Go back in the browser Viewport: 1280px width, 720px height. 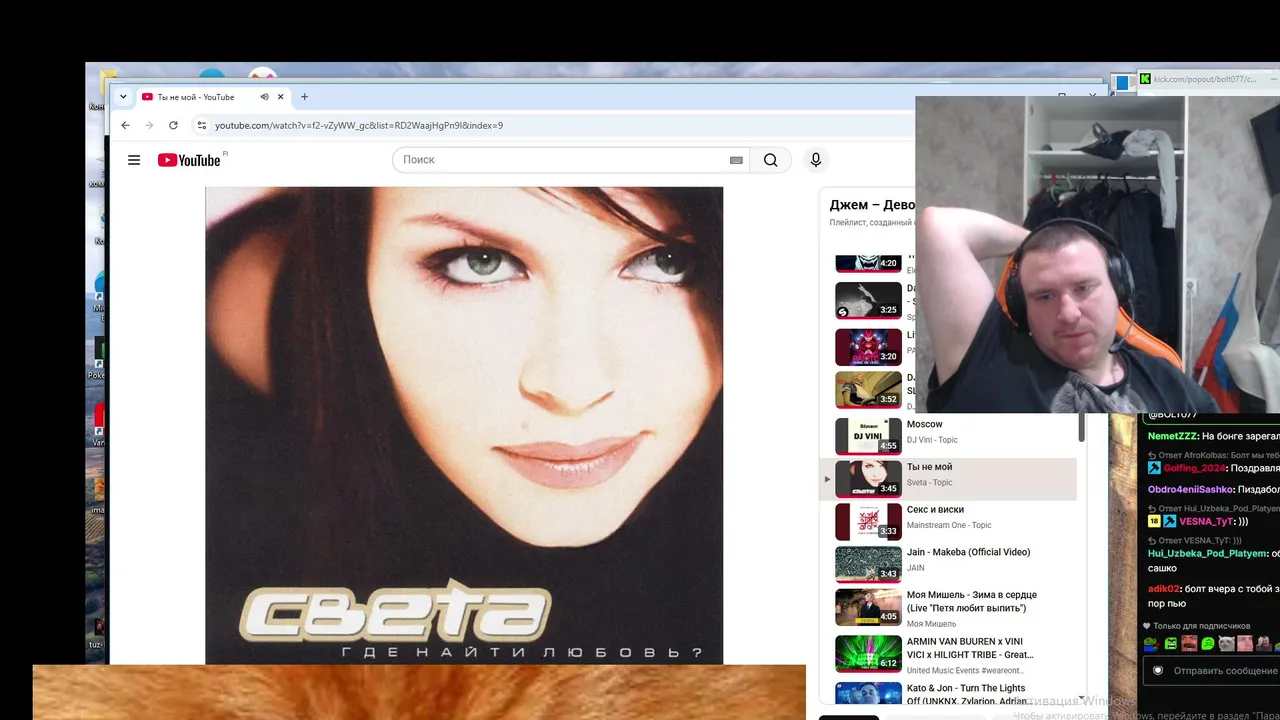coord(125,125)
